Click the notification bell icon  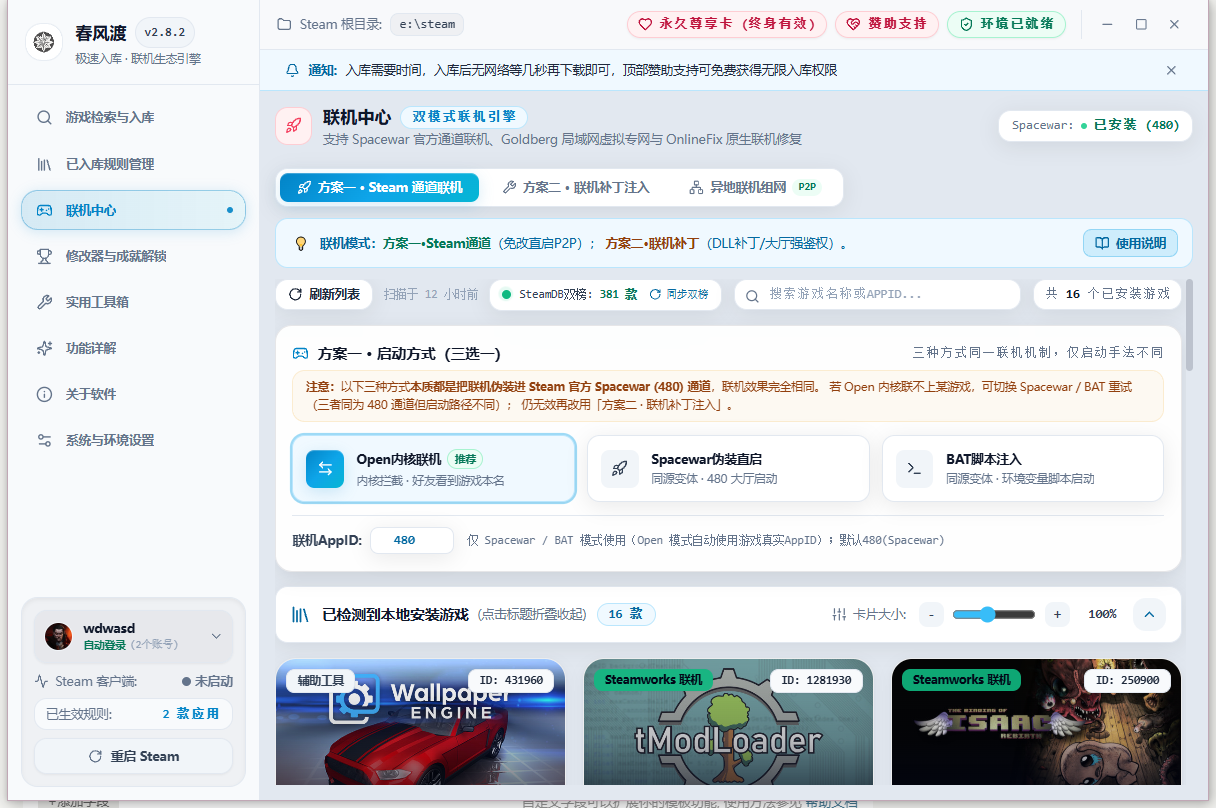pos(293,70)
